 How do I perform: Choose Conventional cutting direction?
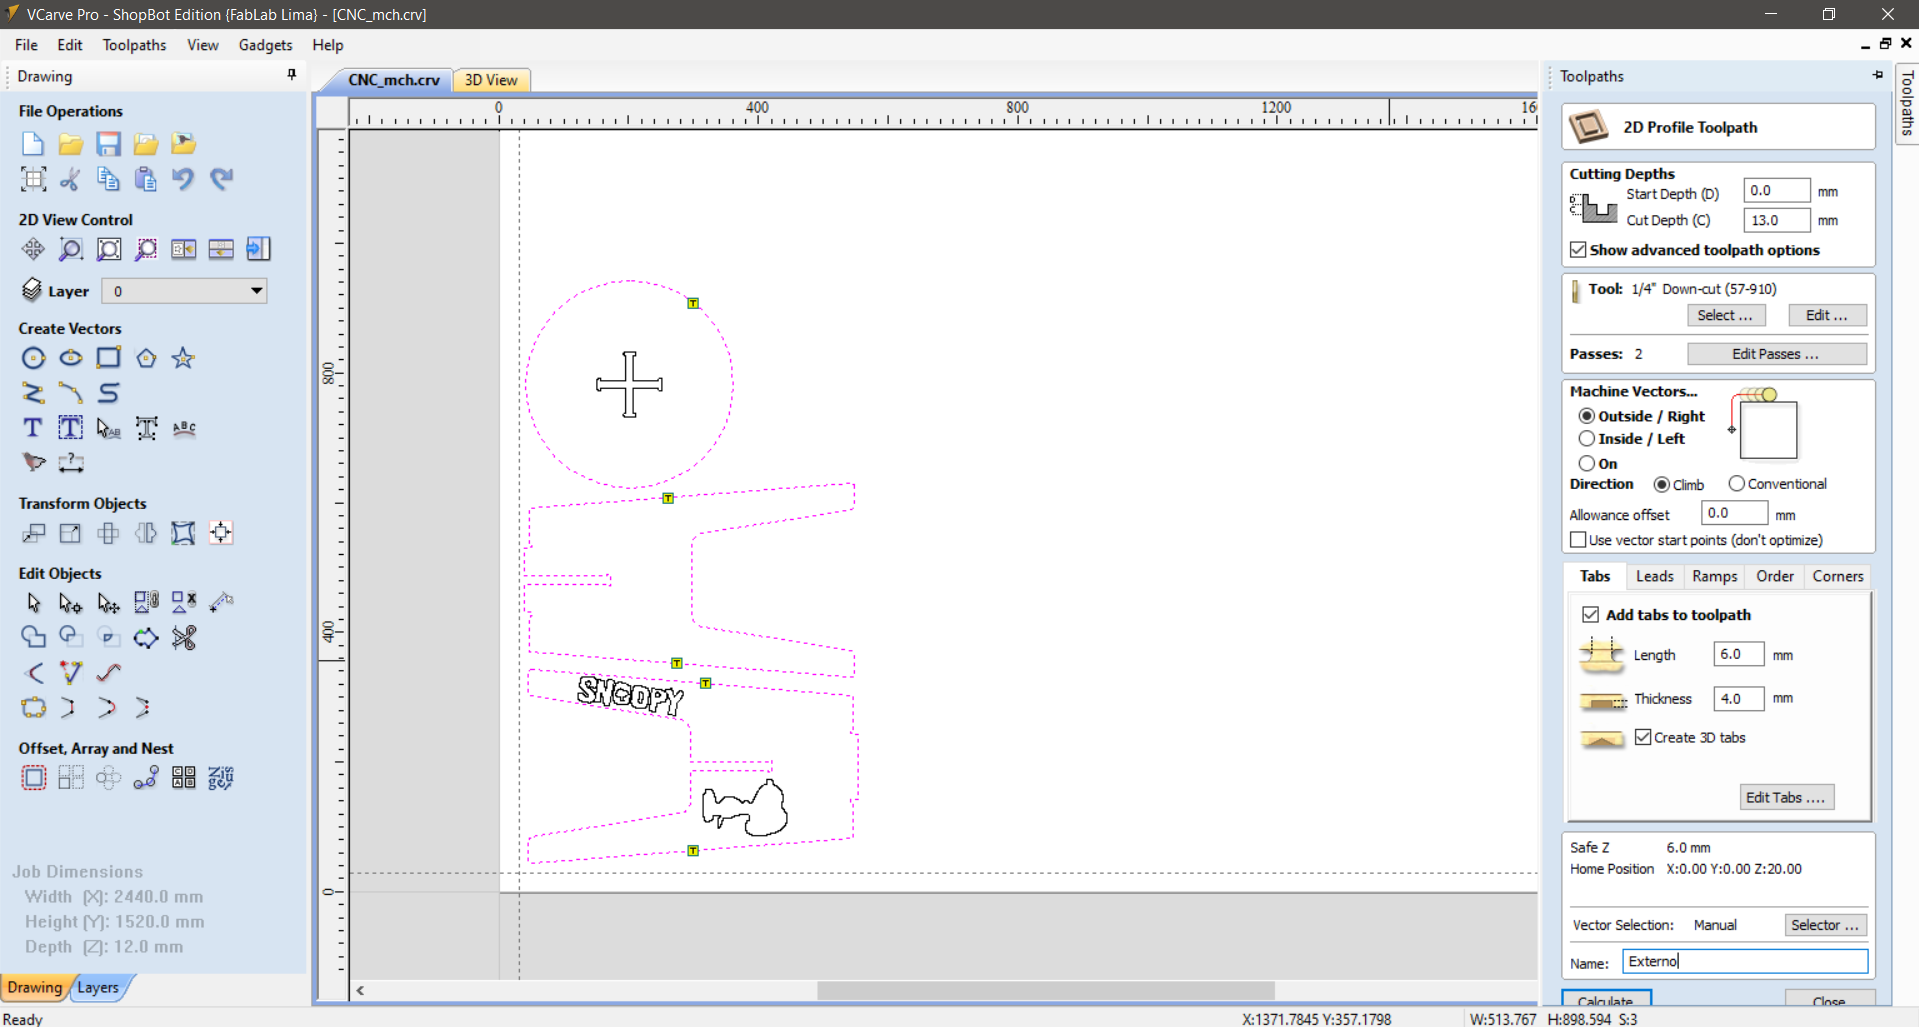[x=1737, y=484]
